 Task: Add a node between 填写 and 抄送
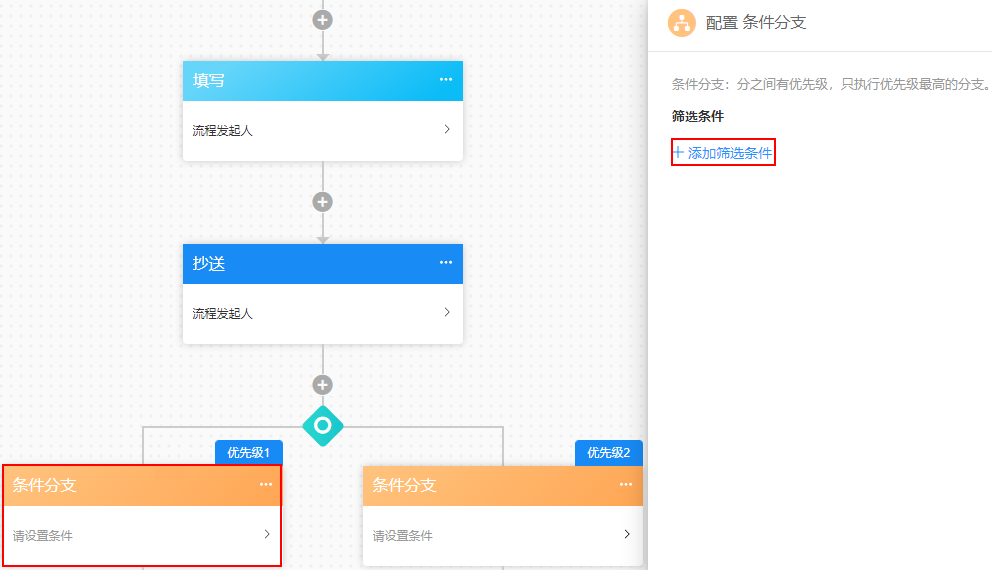(323, 202)
